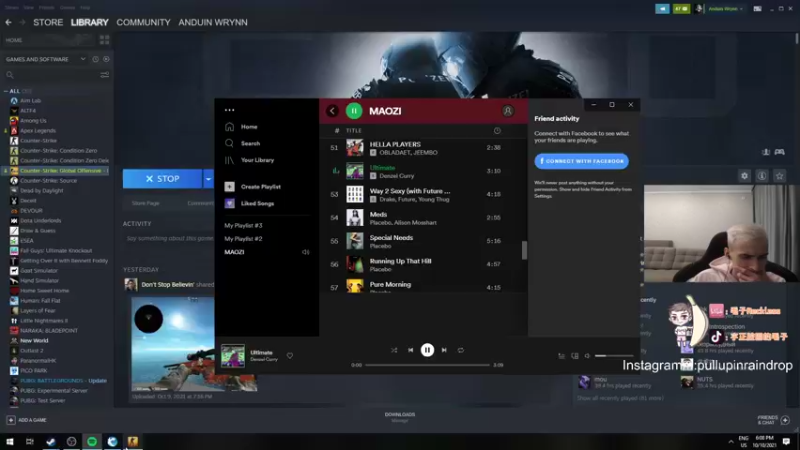Open game settings gear icon

[744, 176]
